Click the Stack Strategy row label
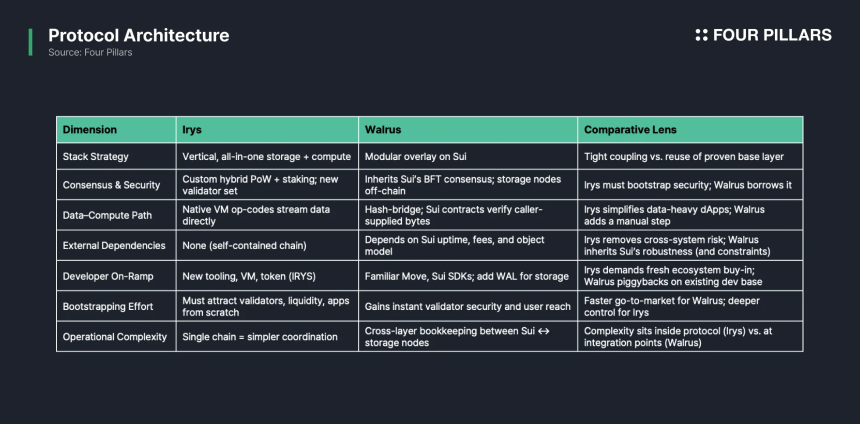The image size is (860, 424). pos(95,156)
